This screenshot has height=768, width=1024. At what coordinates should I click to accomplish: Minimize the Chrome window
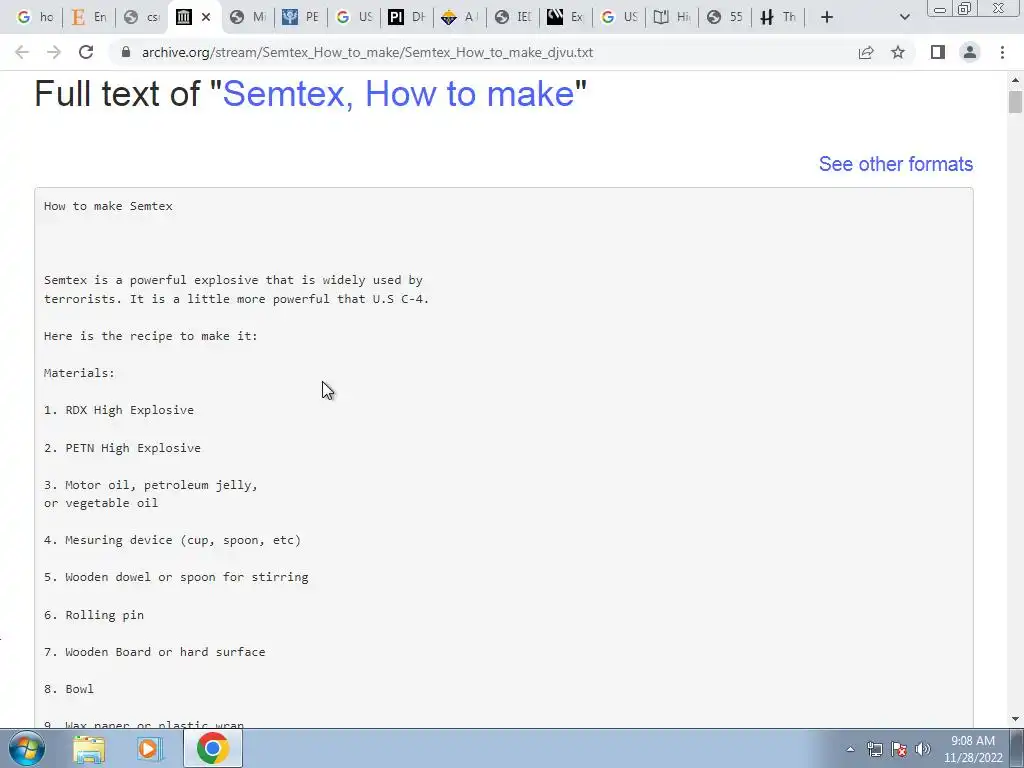[x=940, y=9]
